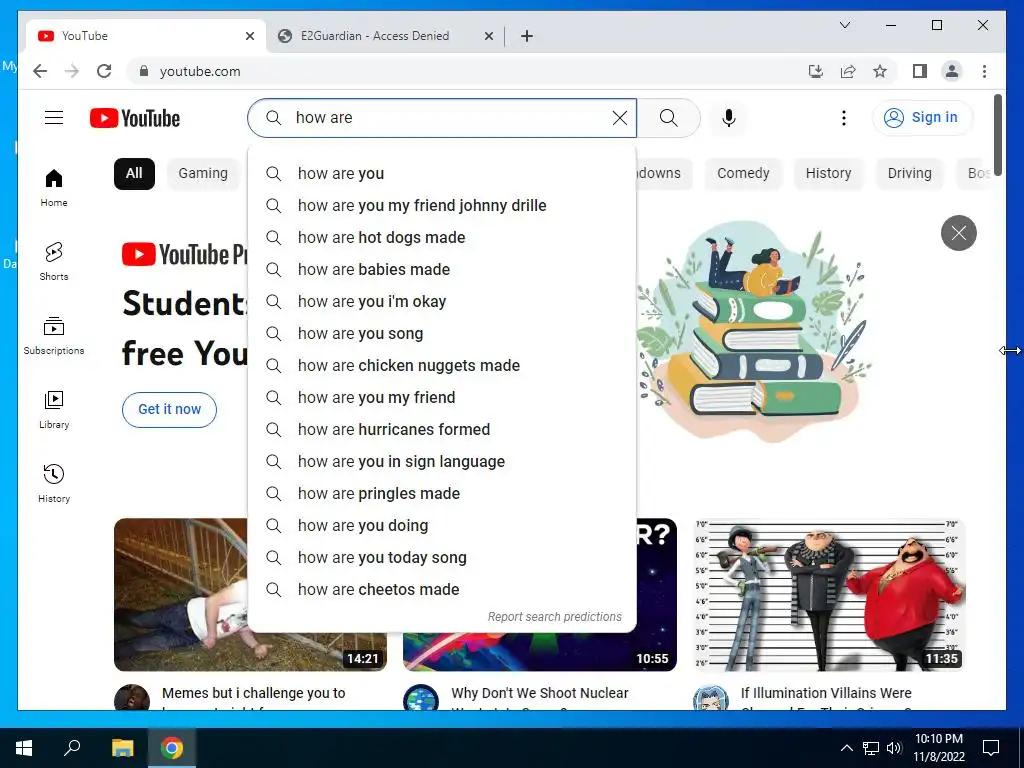Click the Chrome taskbar icon

point(171,748)
